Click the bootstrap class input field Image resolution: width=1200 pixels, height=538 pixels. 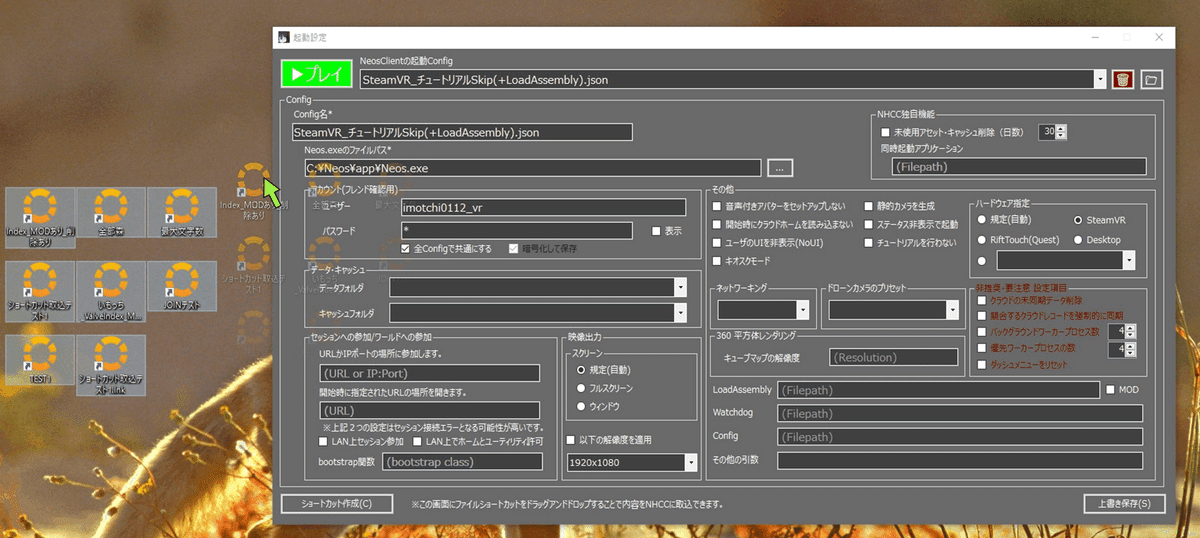[461, 462]
